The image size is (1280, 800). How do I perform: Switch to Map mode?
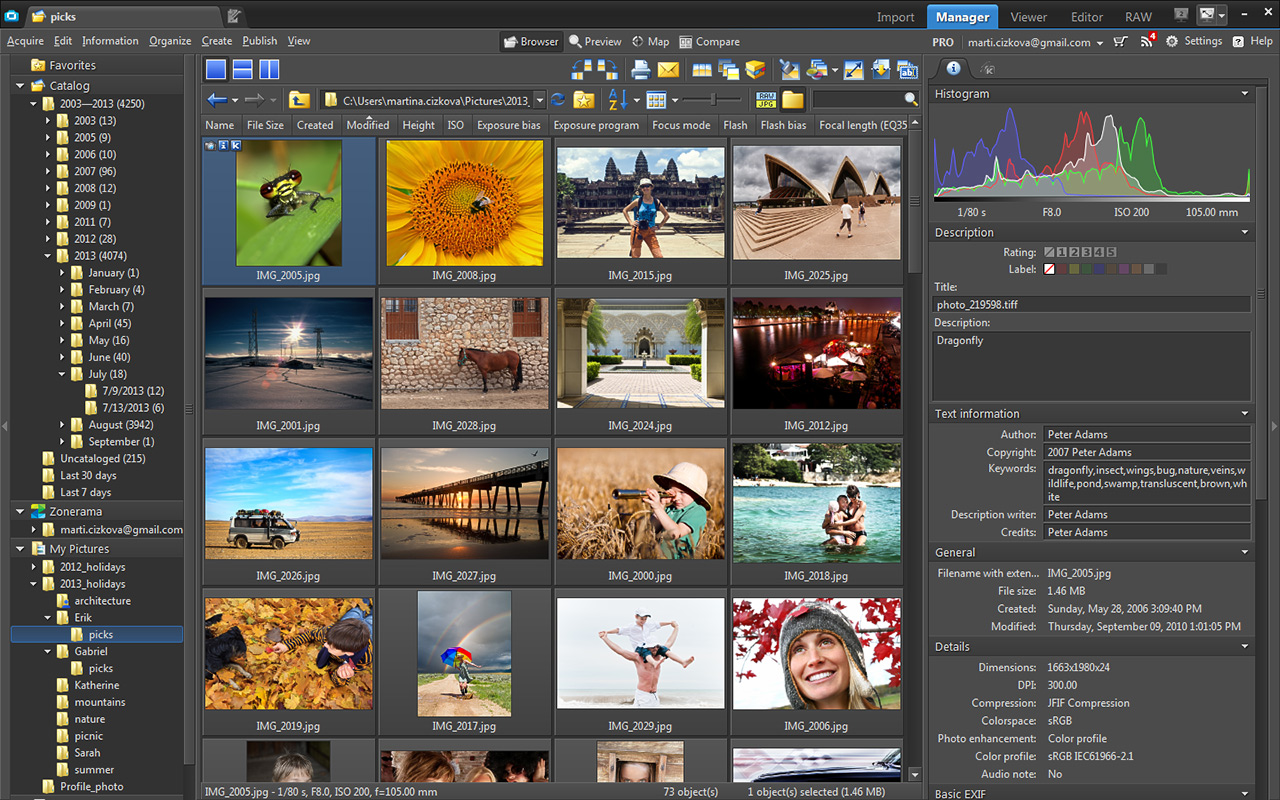(x=651, y=42)
